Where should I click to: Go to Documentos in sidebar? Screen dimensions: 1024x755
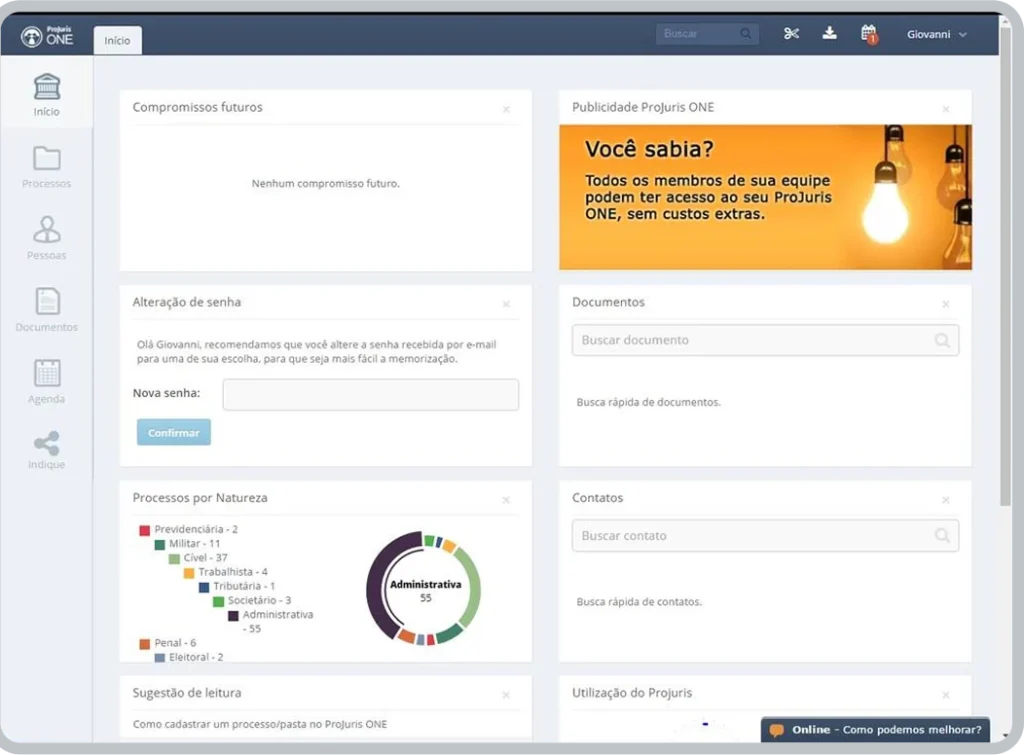46,310
